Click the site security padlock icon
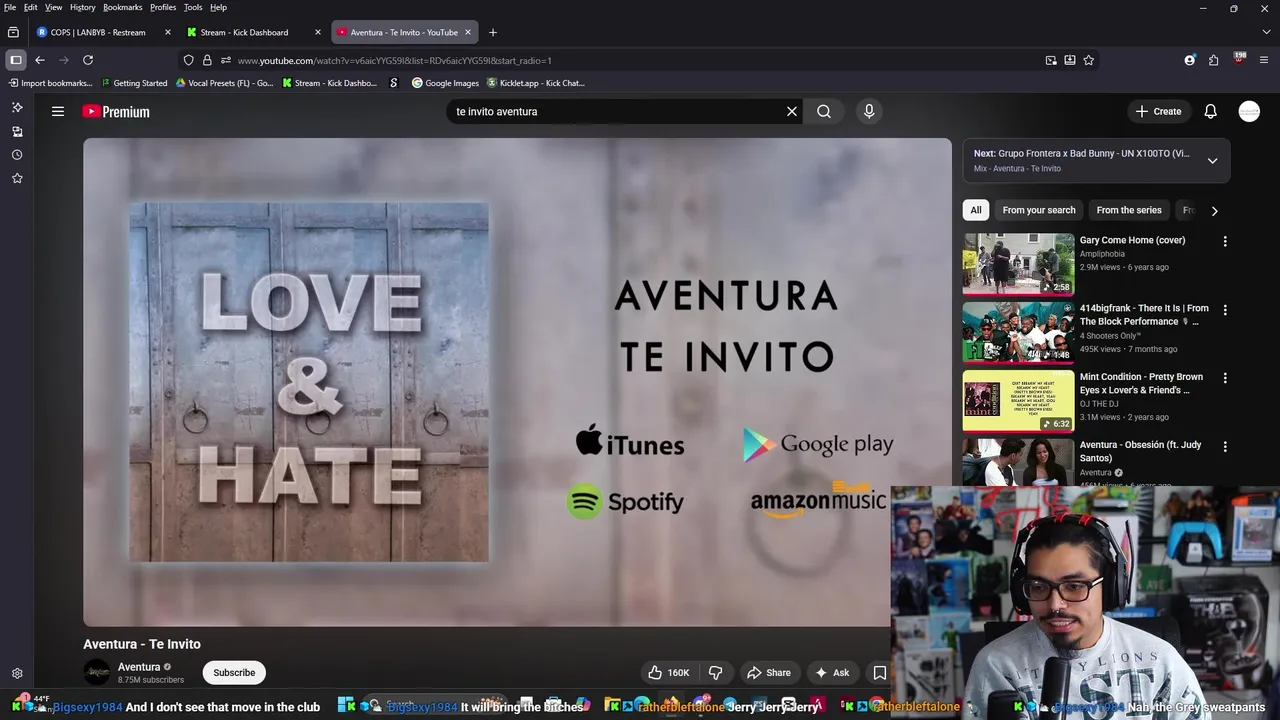Screen dimensions: 1280x720 coord(207,60)
